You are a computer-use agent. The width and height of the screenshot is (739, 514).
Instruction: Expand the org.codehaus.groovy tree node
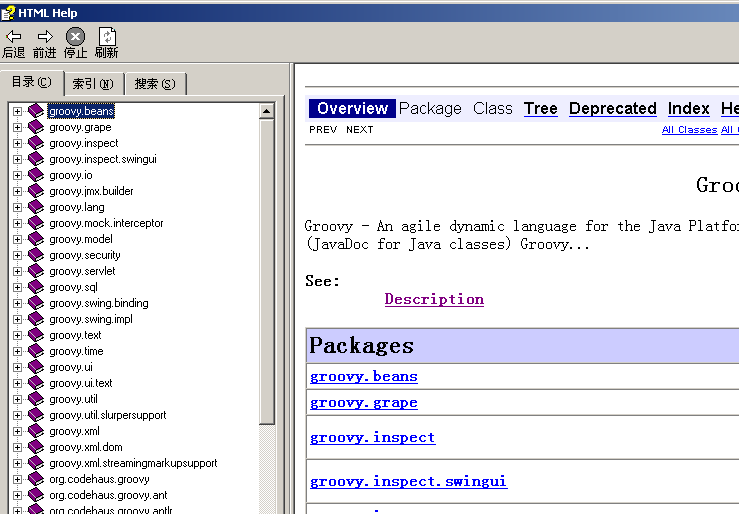tap(17, 480)
